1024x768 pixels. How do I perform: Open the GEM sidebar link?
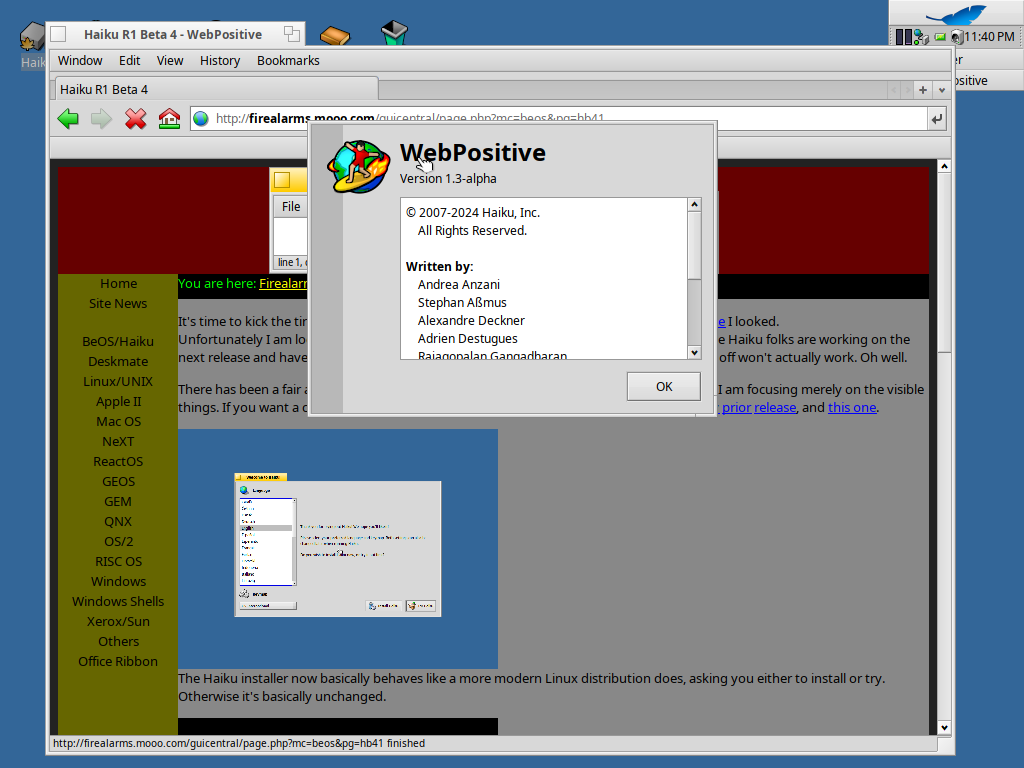pos(118,502)
